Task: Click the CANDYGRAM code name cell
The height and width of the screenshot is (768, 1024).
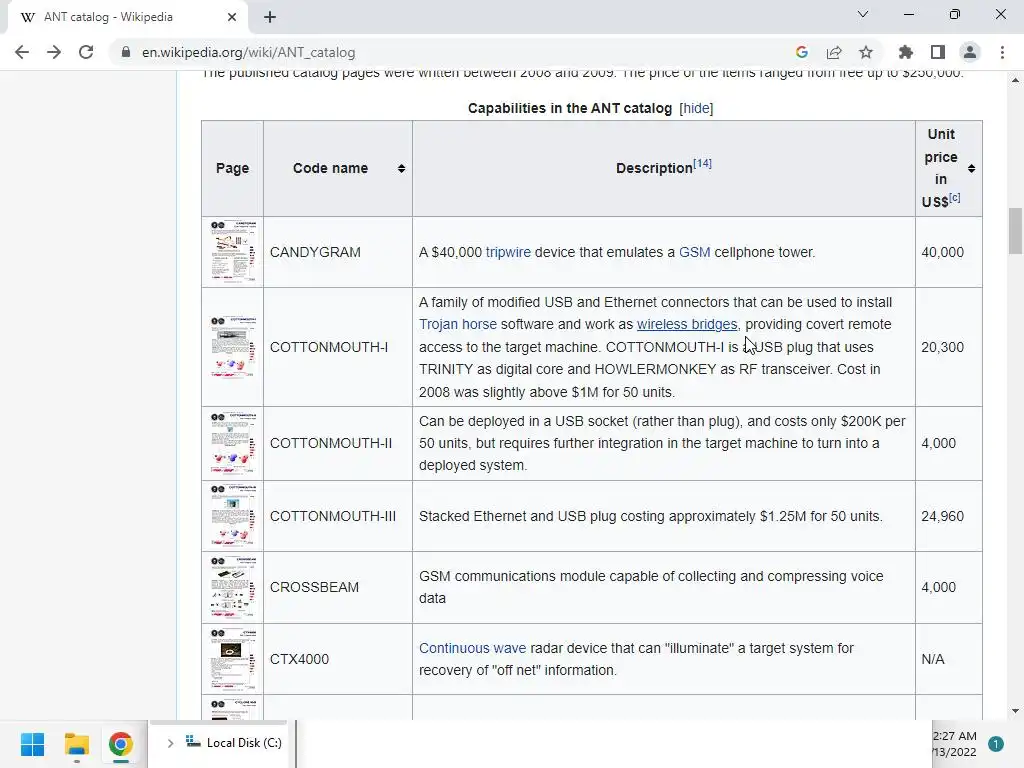Action: pos(338,252)
